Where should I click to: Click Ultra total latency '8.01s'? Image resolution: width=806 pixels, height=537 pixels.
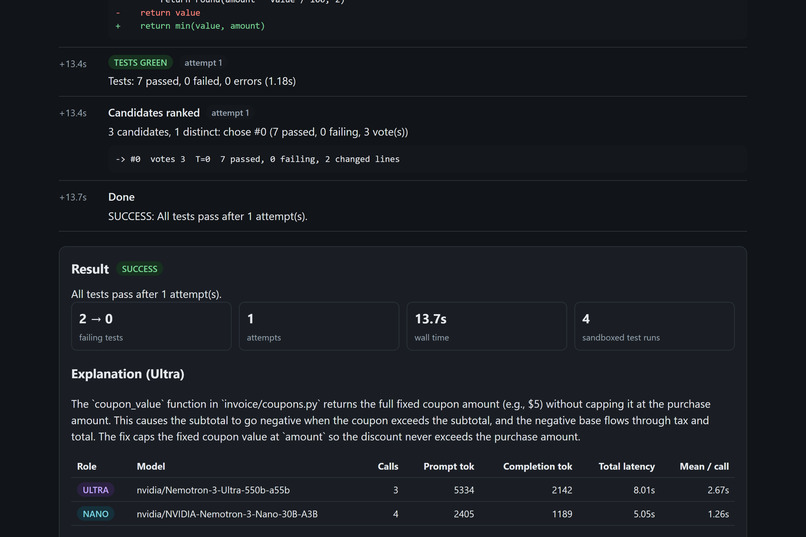644,490
